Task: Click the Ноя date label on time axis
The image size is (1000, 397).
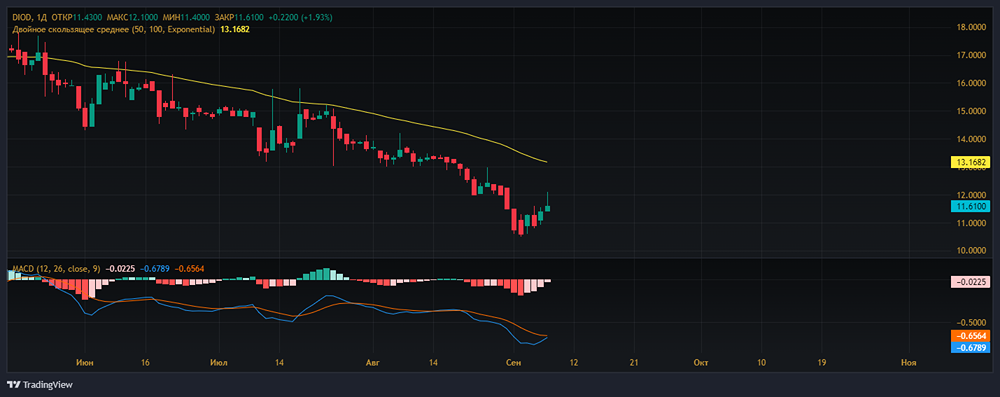Action: coord(909,363)
